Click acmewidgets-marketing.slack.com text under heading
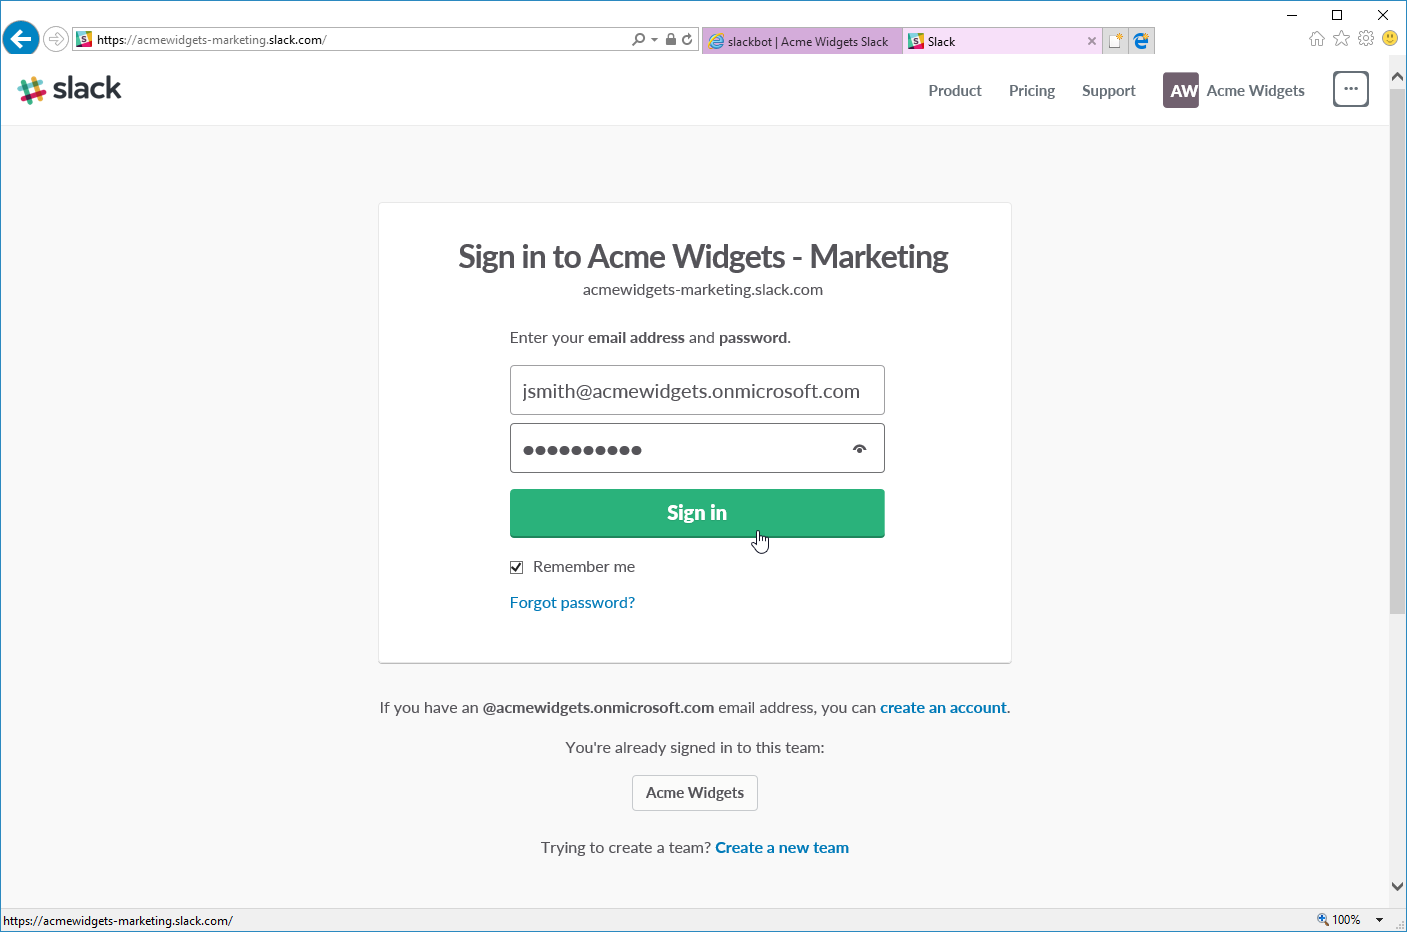 pyautogui.click(x=703, y=289)
